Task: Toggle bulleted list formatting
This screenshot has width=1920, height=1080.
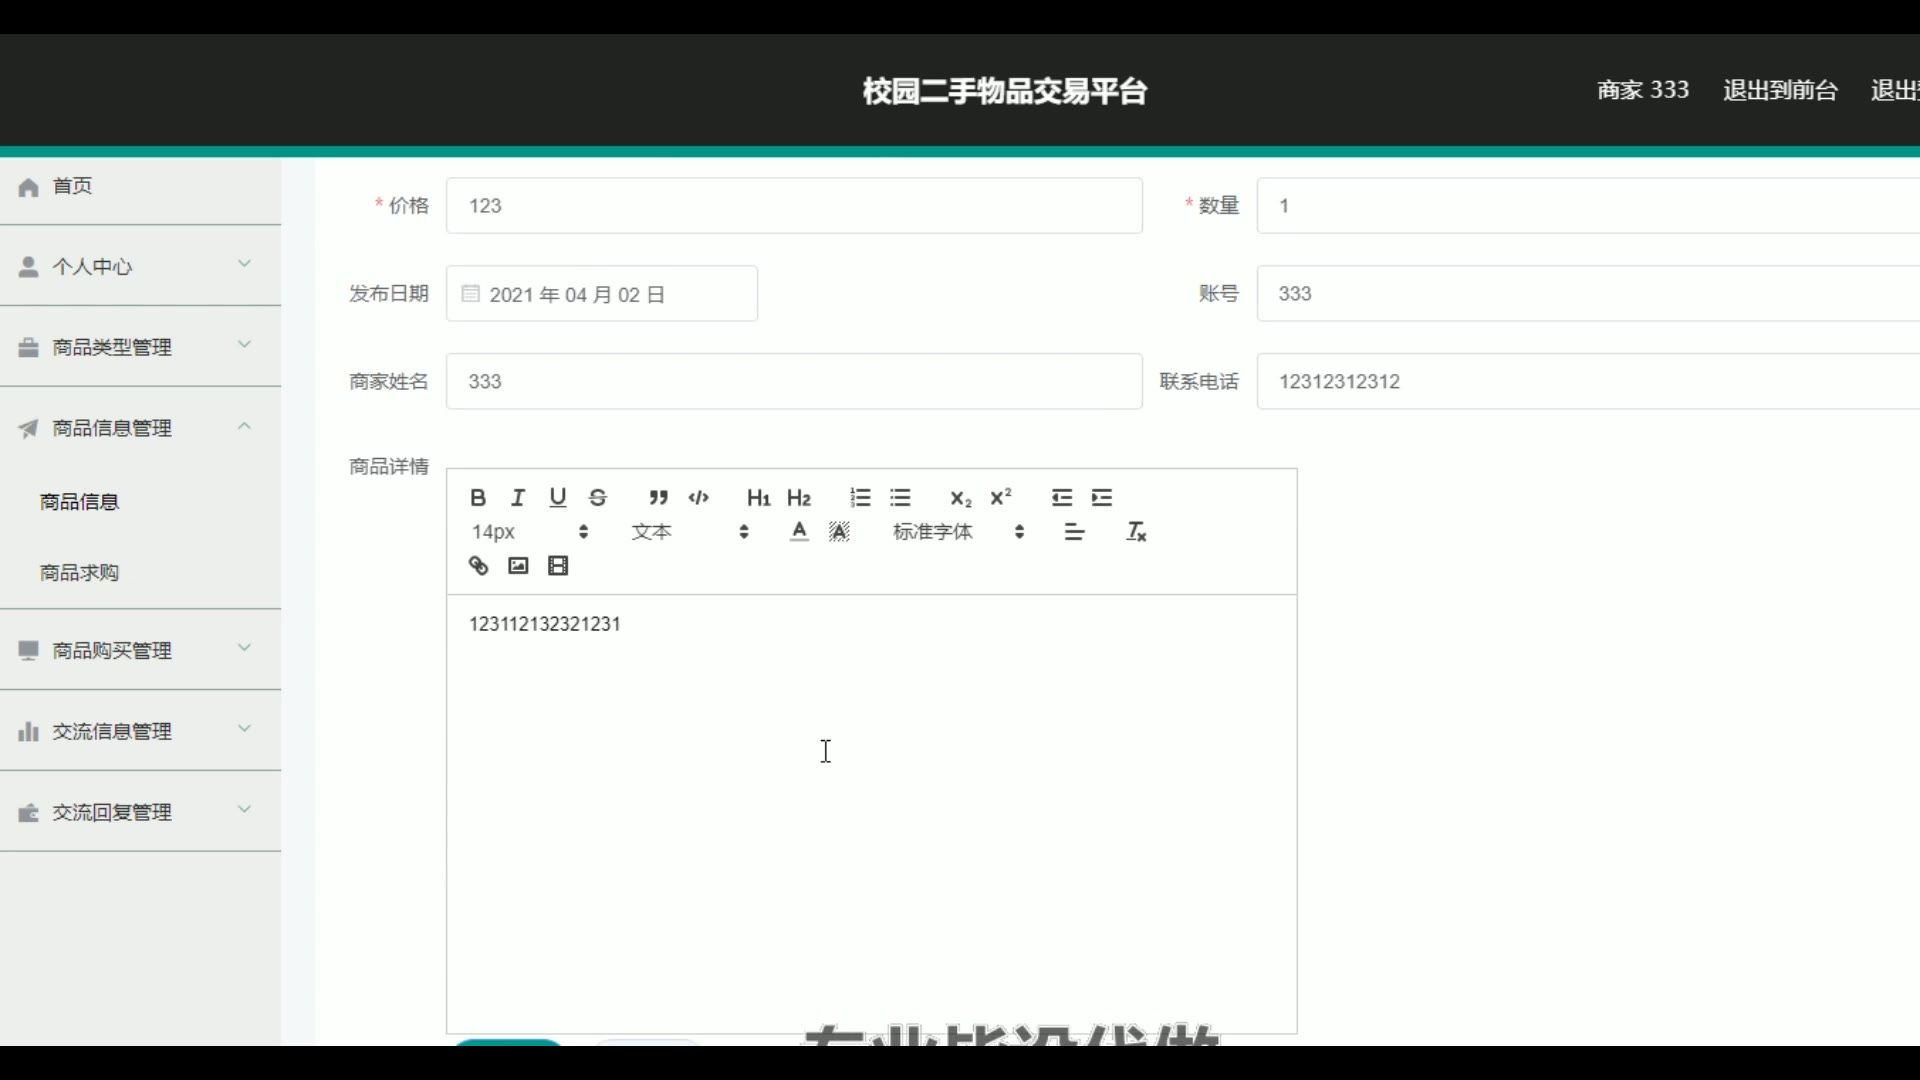Action: pos(900,498)
